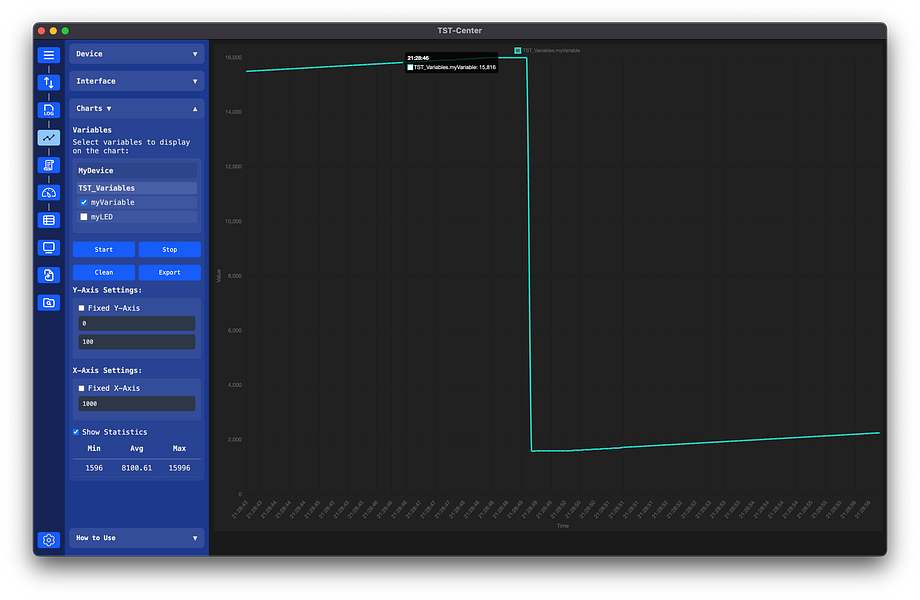Open the script scroll sidebar icon
This screenshot has height=600, width=920.
(49, 165)
